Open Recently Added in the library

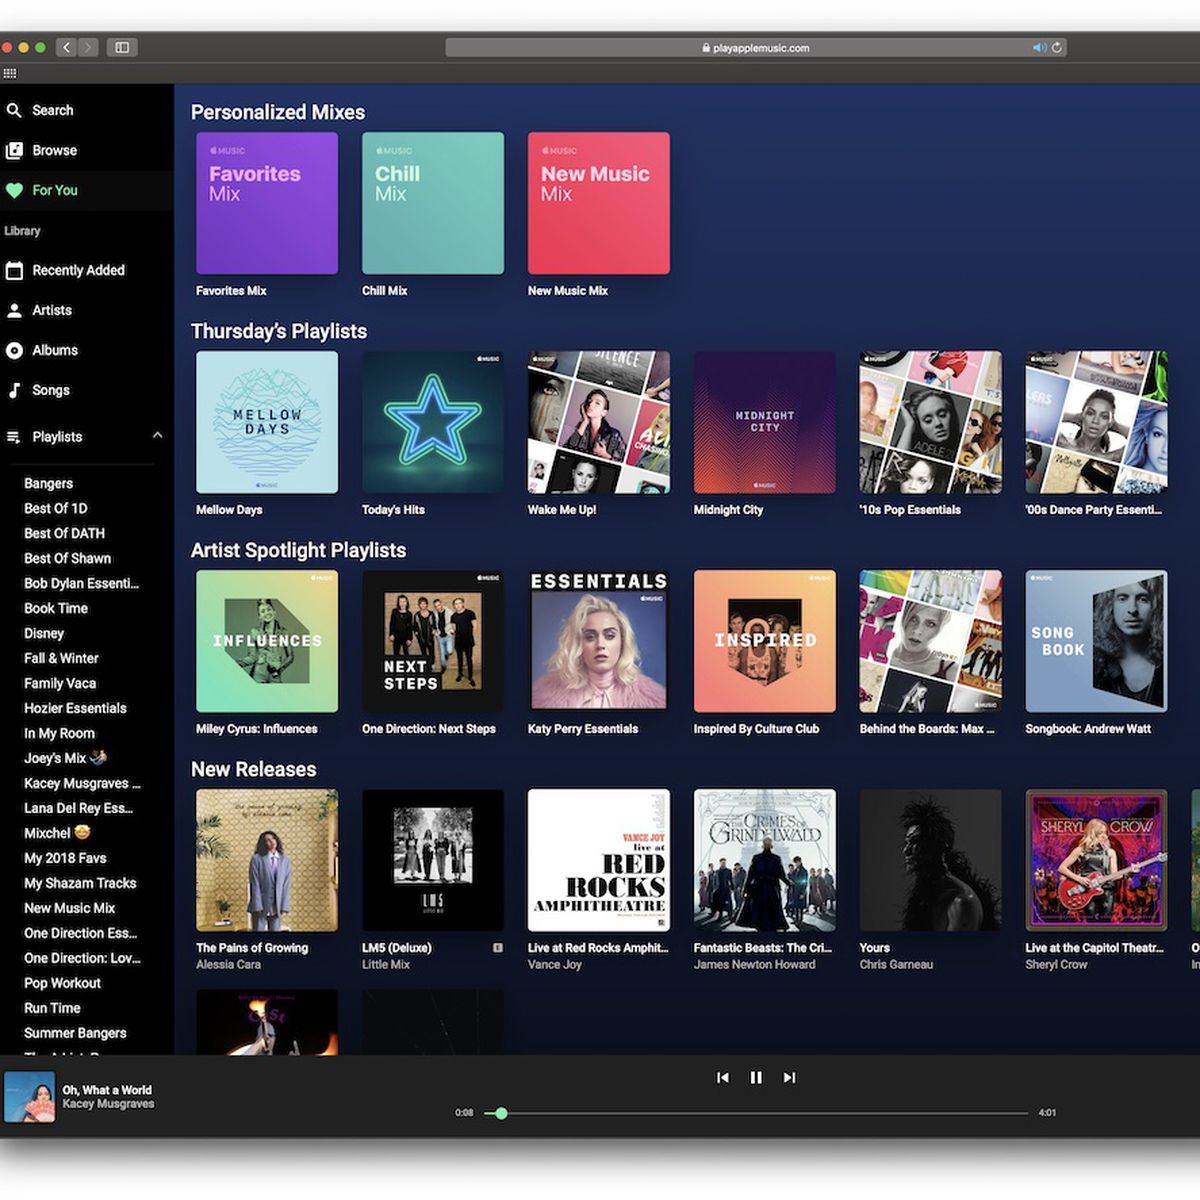point(16,270)
